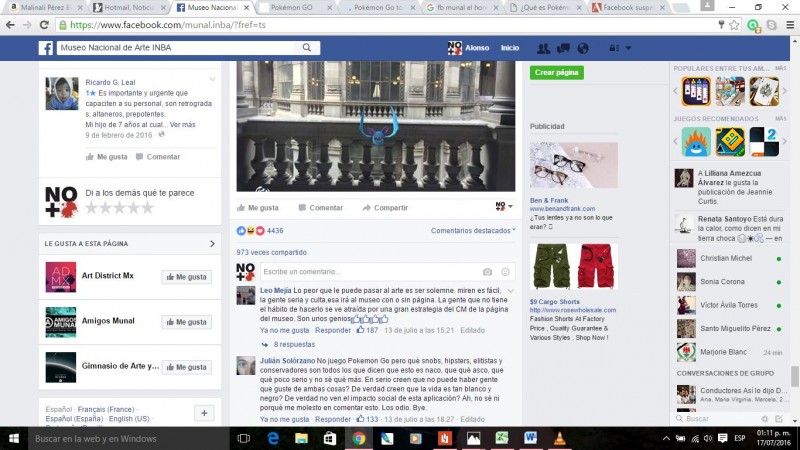The height and width of the screenshot is (450, 800).
Task: Open messages icon in top bar
Action: (563, 48)
